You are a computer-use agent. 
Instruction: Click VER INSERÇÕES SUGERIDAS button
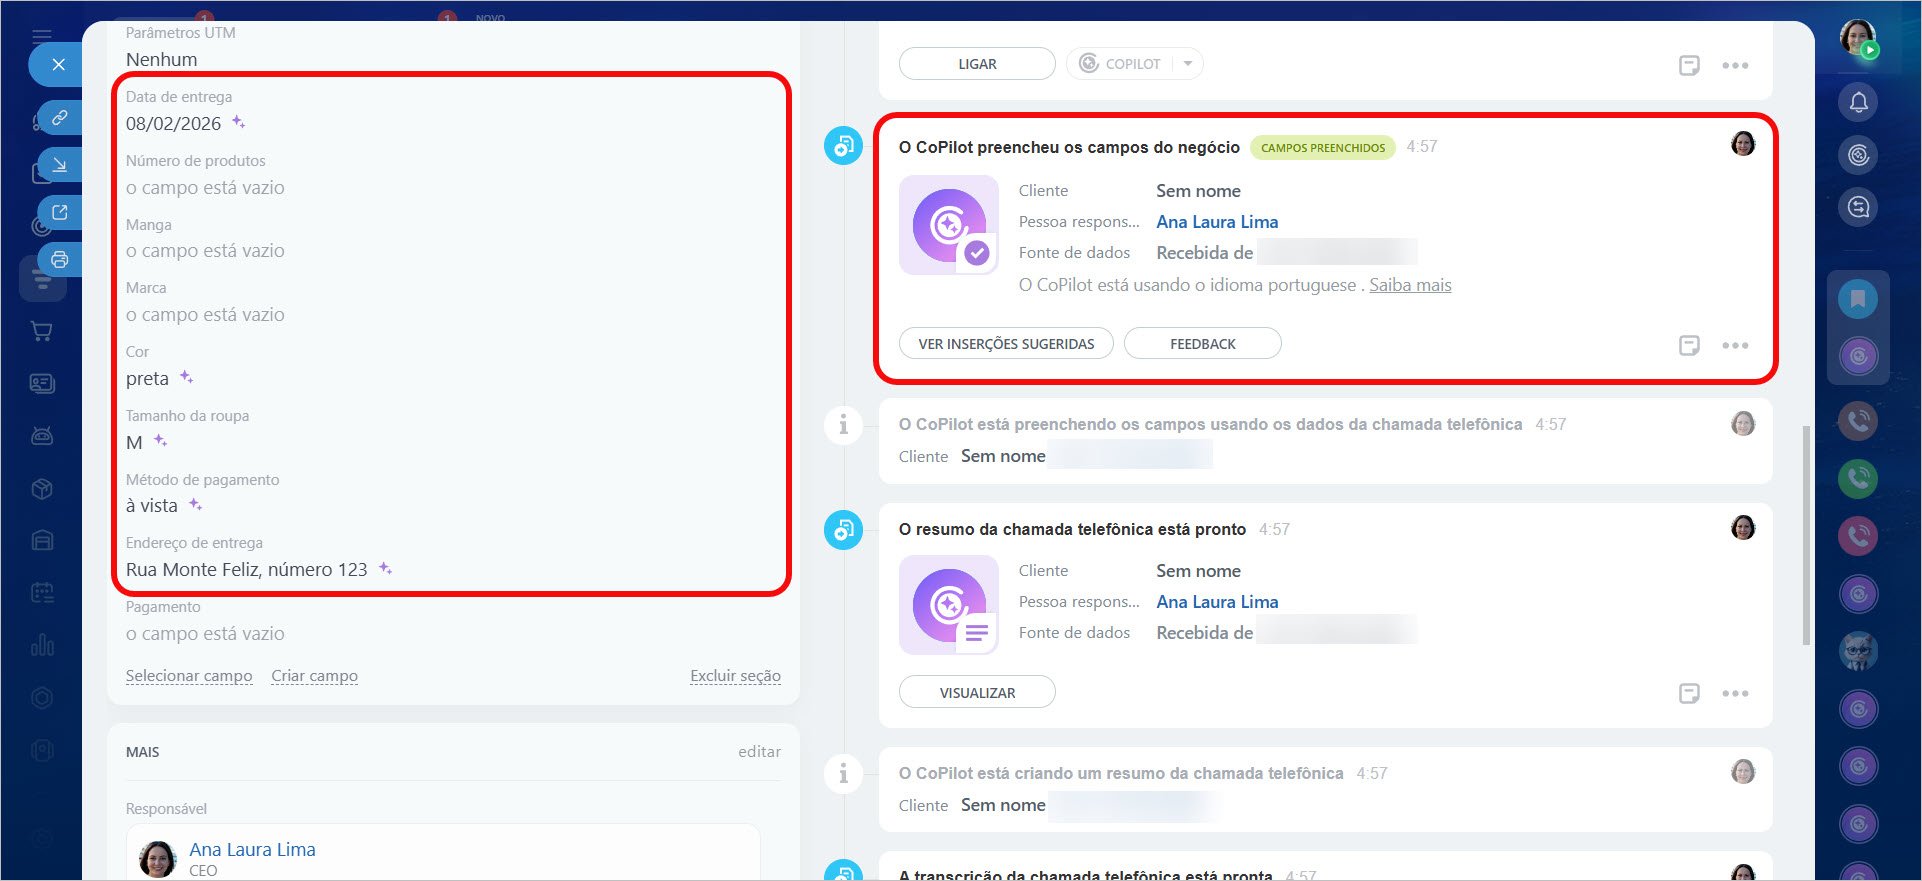1006,344
